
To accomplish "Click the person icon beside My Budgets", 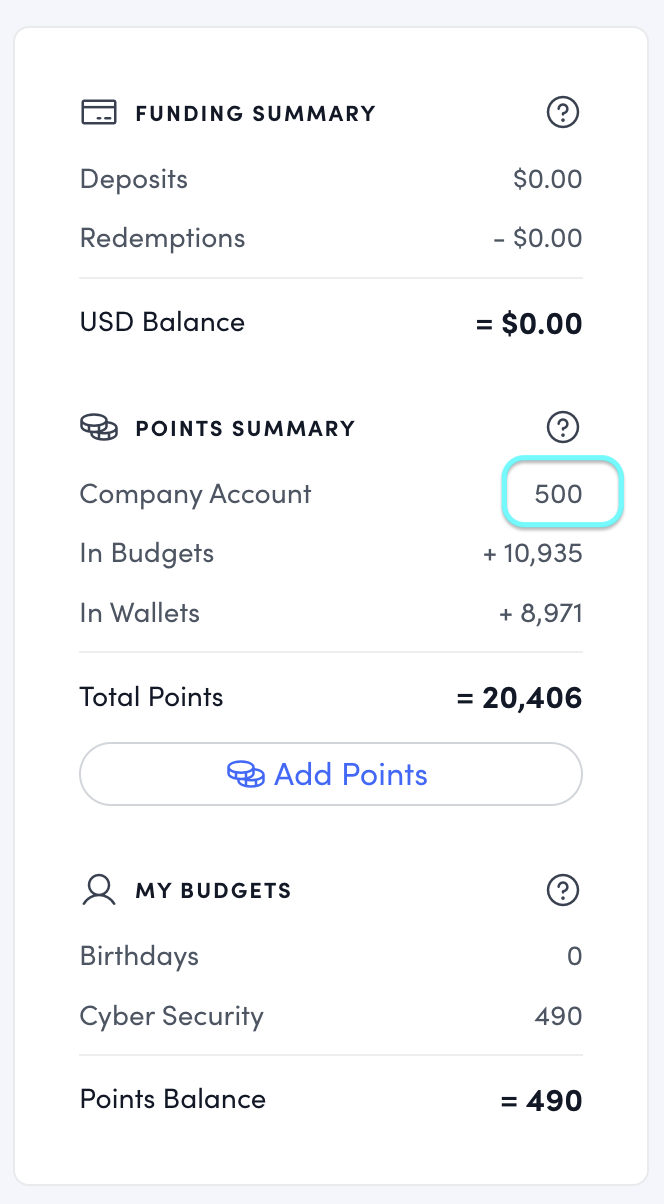I will [99, 889].
